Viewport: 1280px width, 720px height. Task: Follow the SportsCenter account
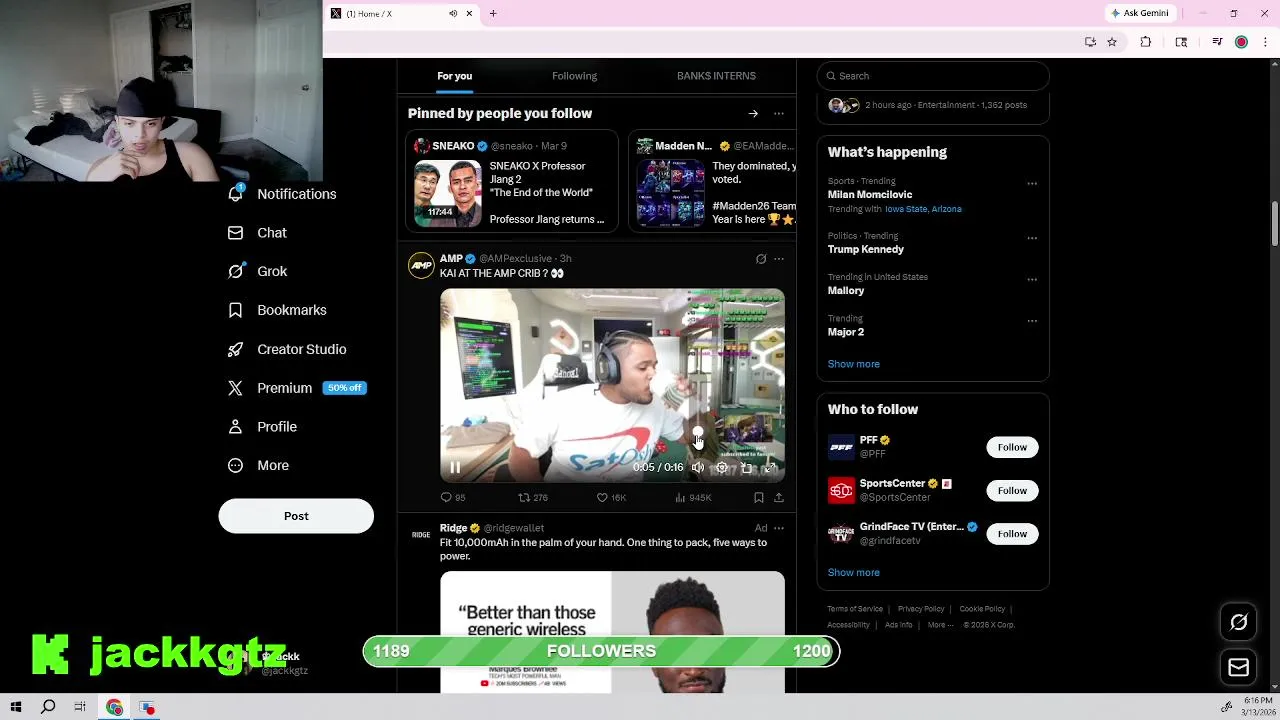[1012, 490]
